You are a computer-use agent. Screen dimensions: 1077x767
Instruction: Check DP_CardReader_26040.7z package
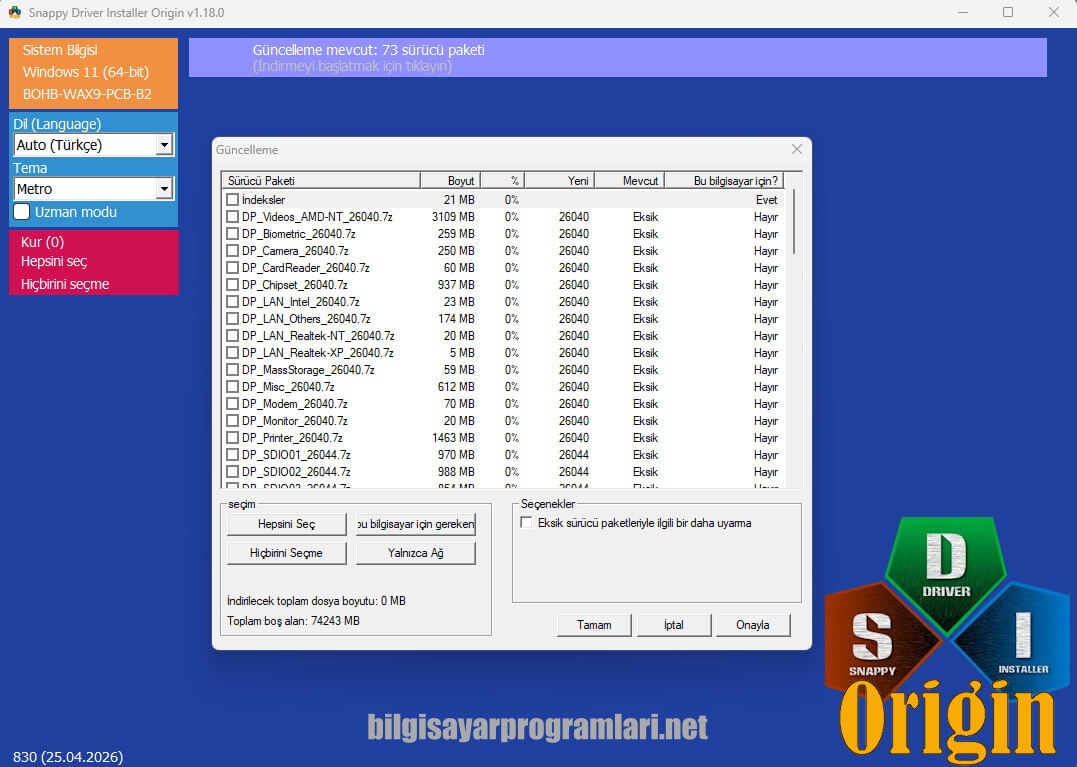pos(232,268)
